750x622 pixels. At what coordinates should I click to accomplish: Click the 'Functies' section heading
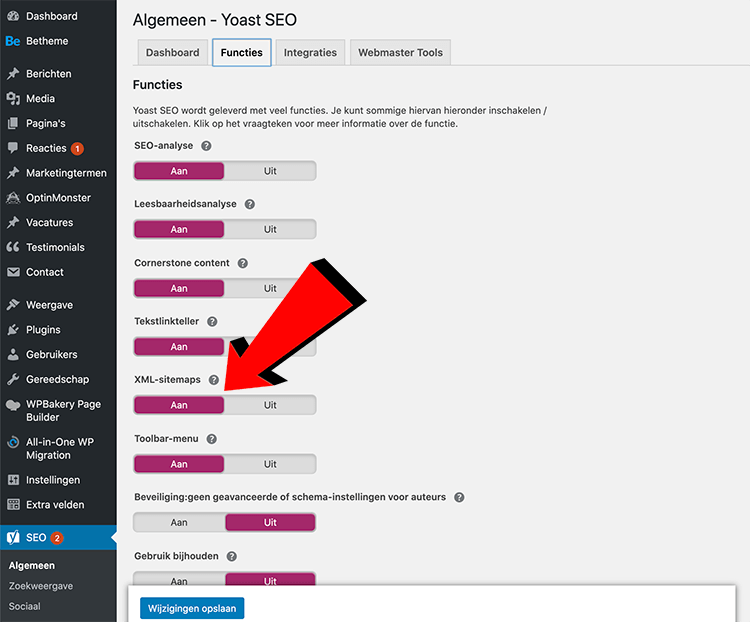coord(157,85)
